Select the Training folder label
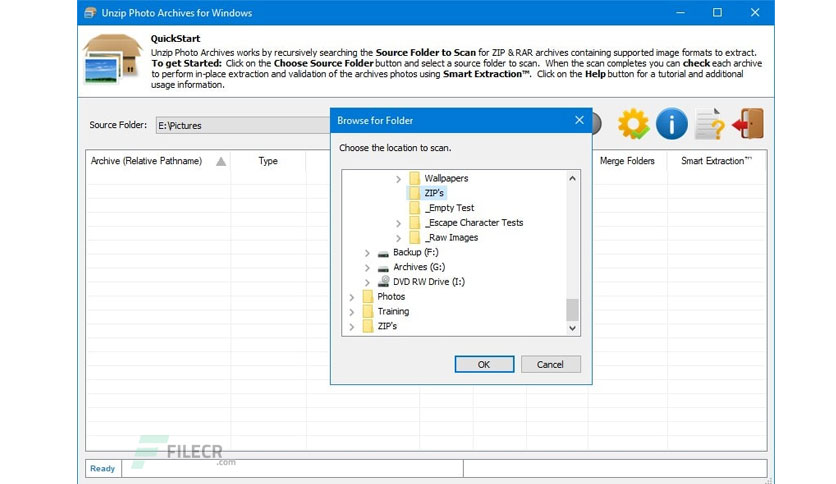The width and height of the screenshot is (836, 484). coord(393,311)
